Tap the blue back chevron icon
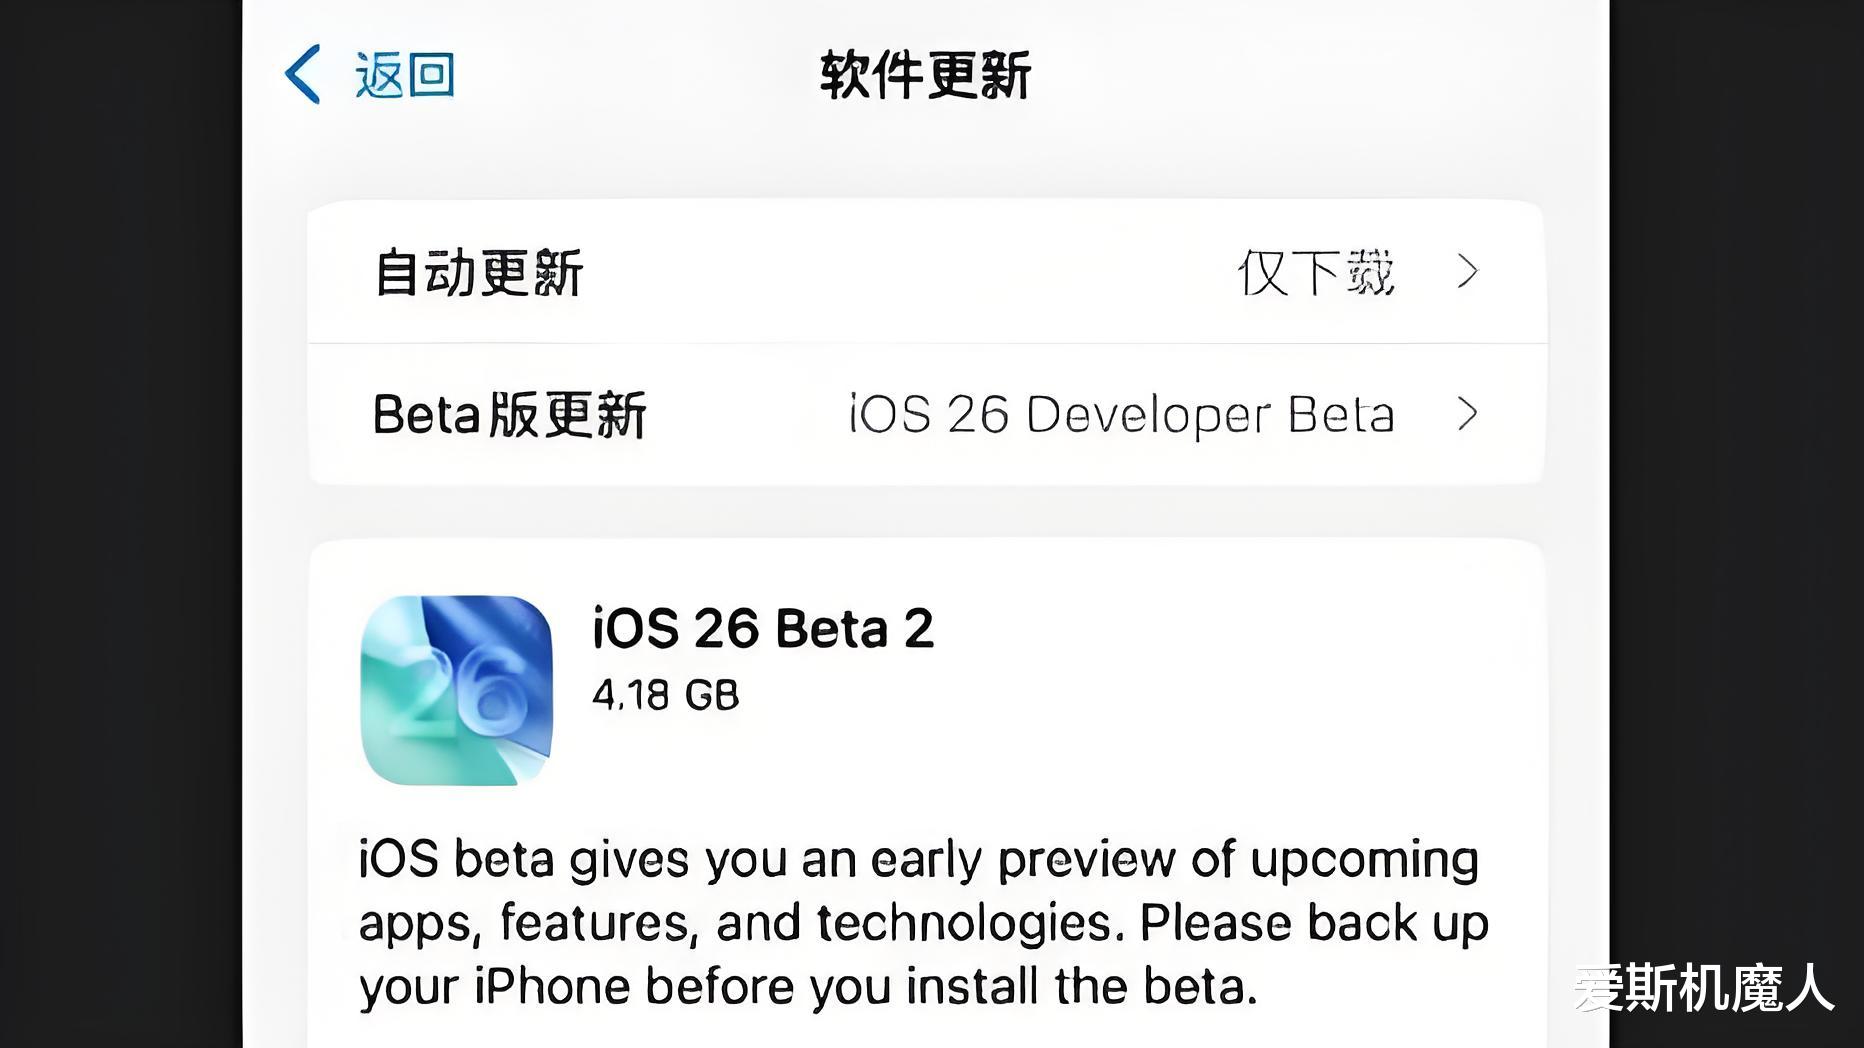The image size is (1864, 1048). [302, 74]
